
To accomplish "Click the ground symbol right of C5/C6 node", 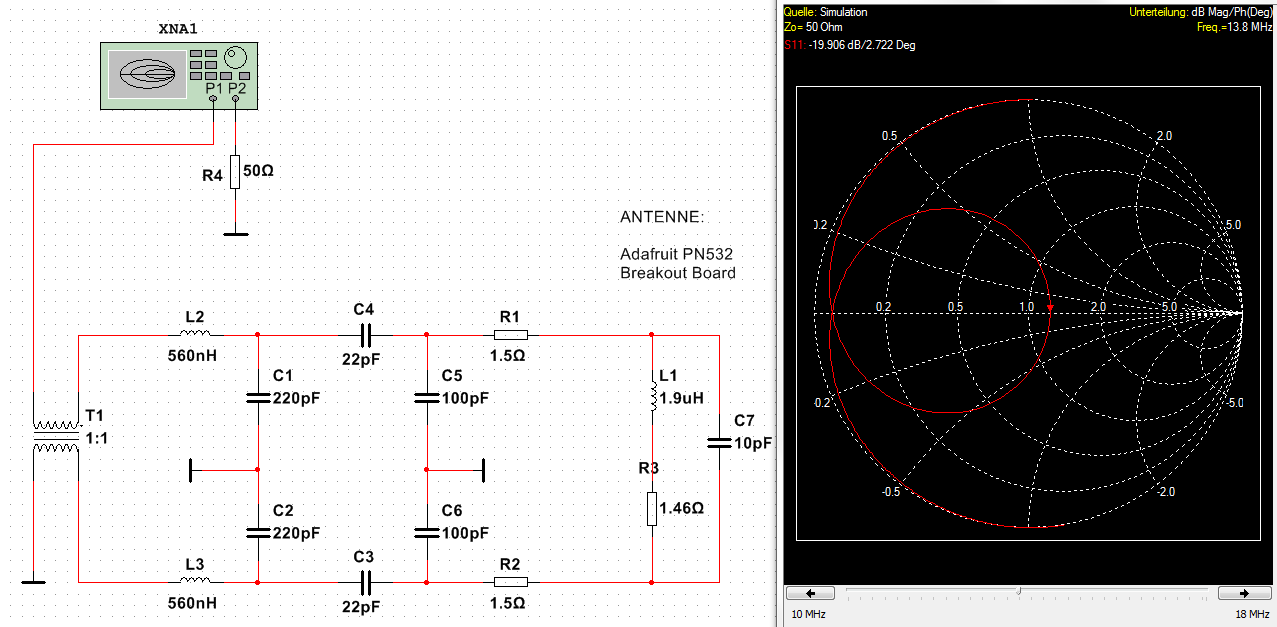I will coord(483,468).
